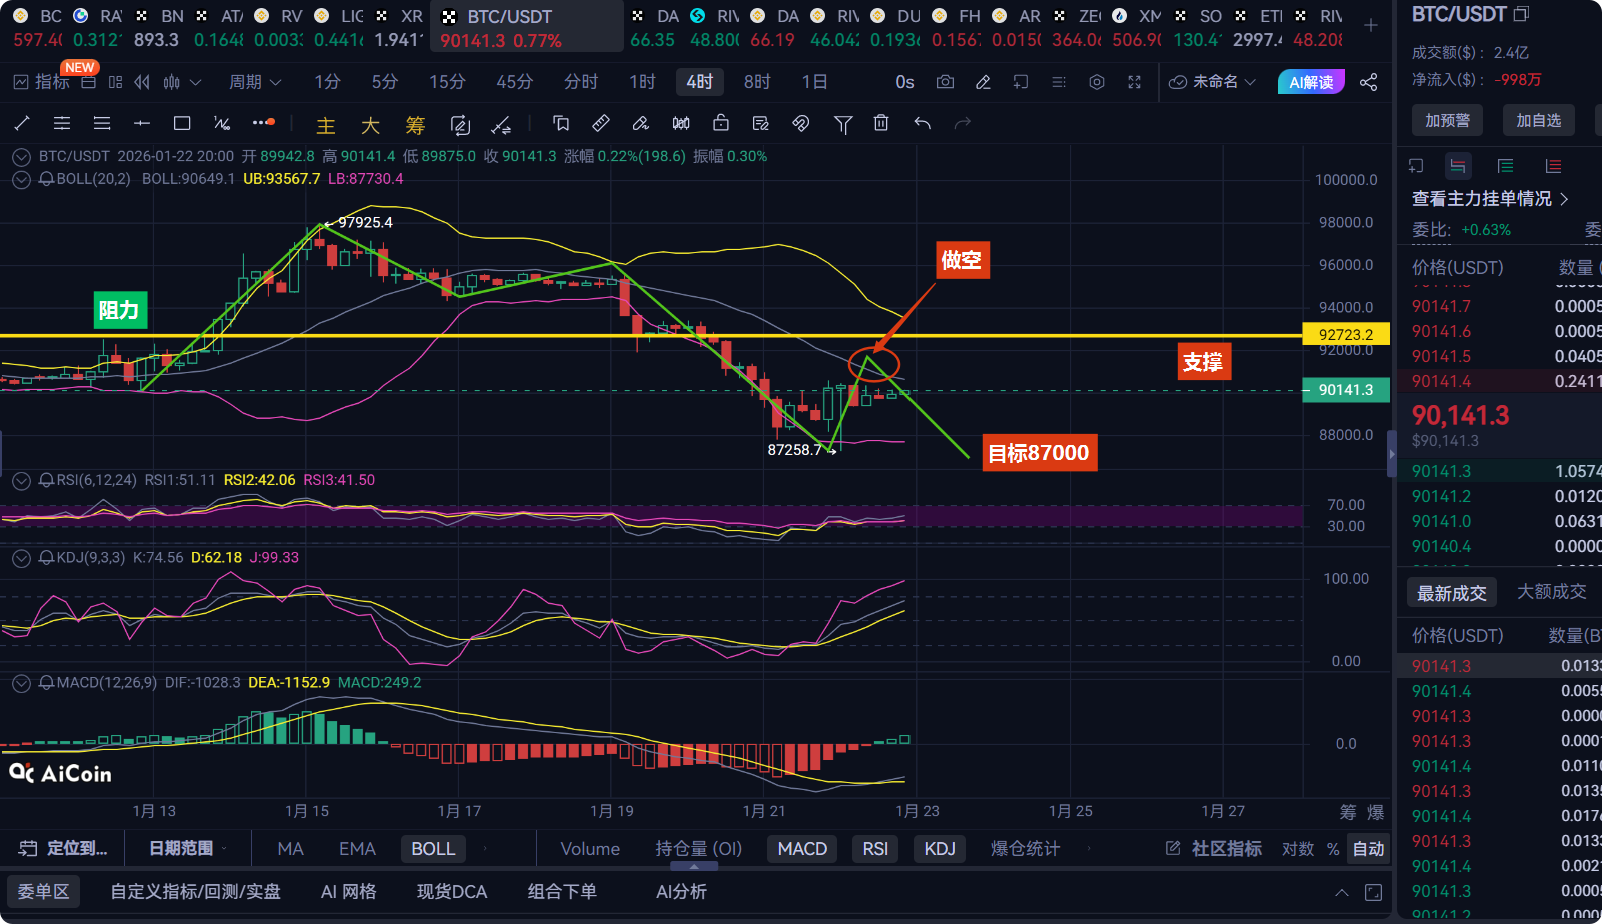Click the undo arrow icon
Image resolution: width=1602 pixels, height=924 pixels.
click(x=922, y=123)
